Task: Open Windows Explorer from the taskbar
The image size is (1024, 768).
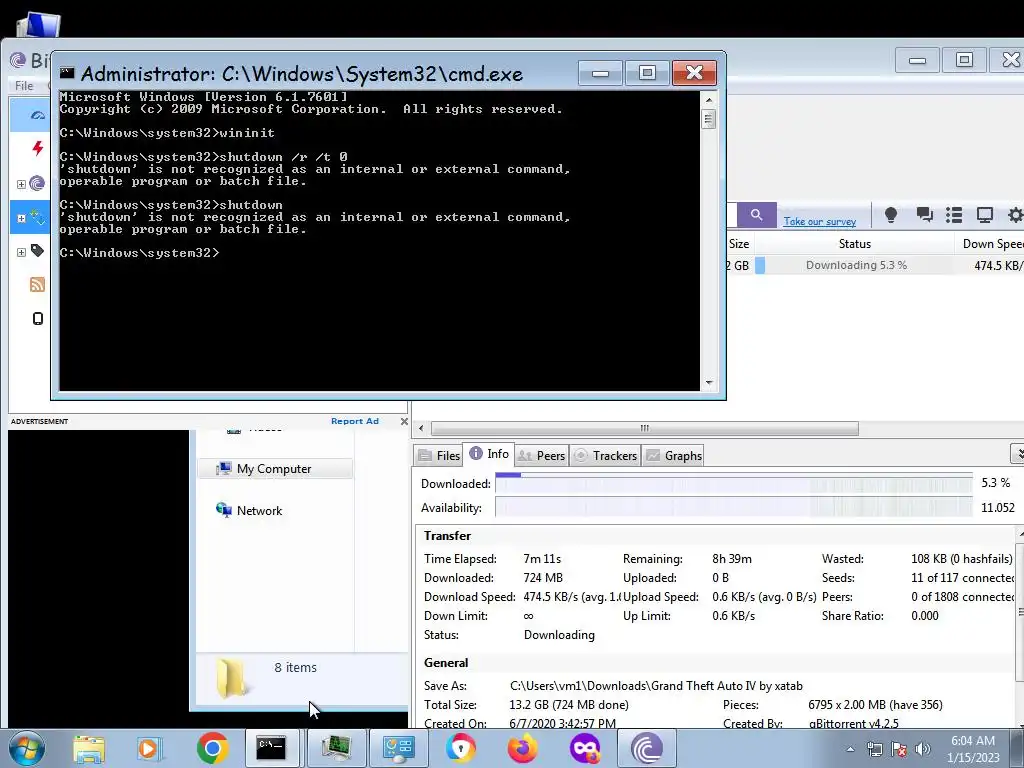Action: click(x=89, y=748)
